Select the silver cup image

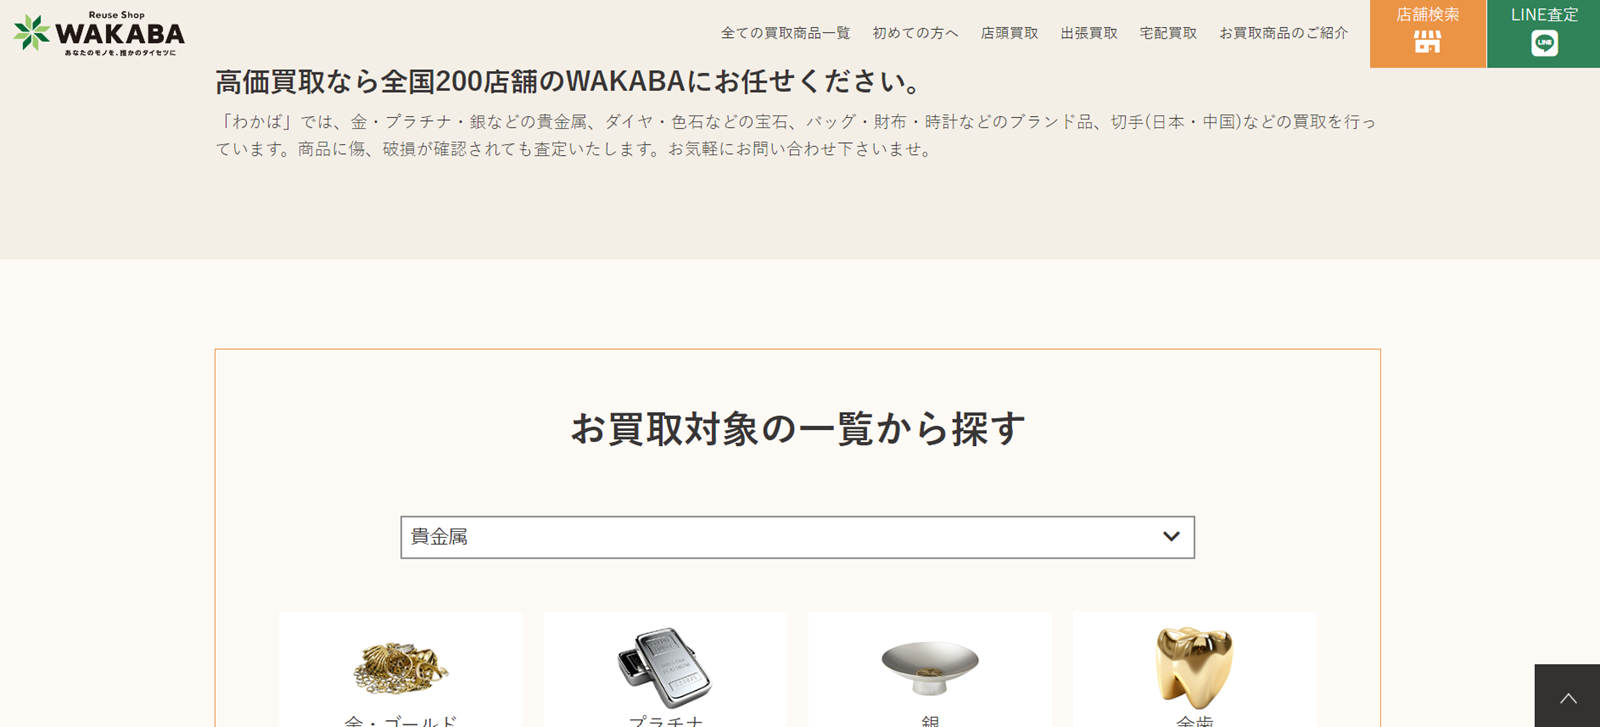(930, 668)
